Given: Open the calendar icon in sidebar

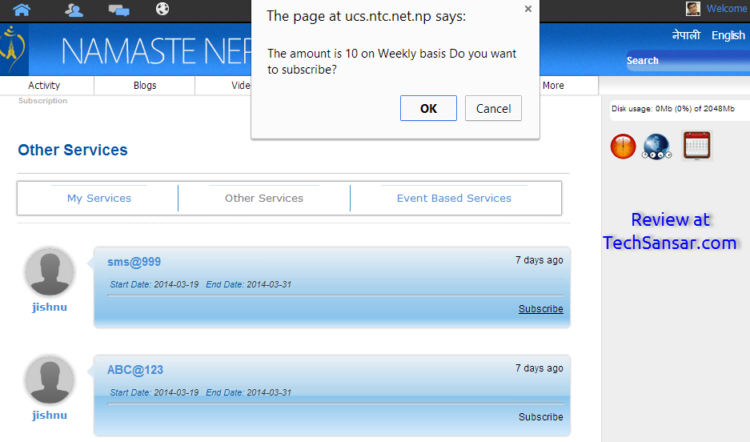Looking at the screenshot, I should 697,145.
